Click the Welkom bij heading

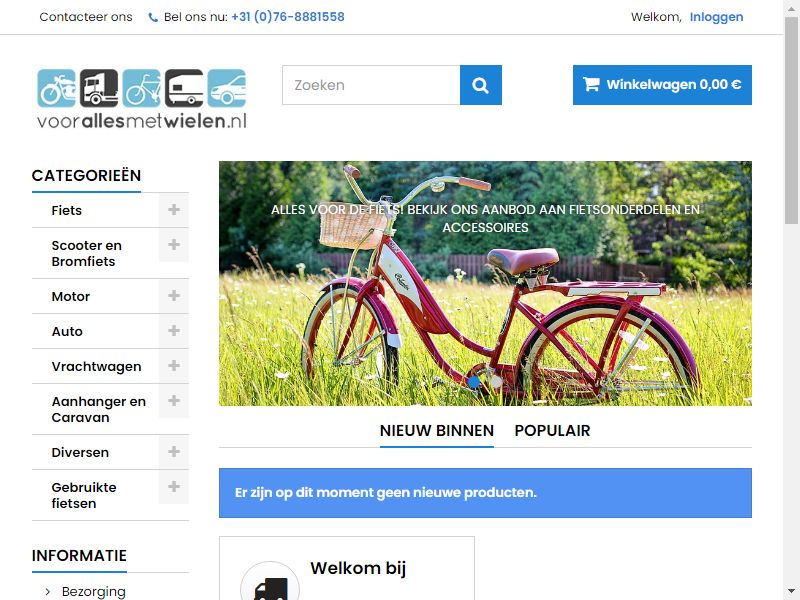pyautogui.click(x=358, y=568)
